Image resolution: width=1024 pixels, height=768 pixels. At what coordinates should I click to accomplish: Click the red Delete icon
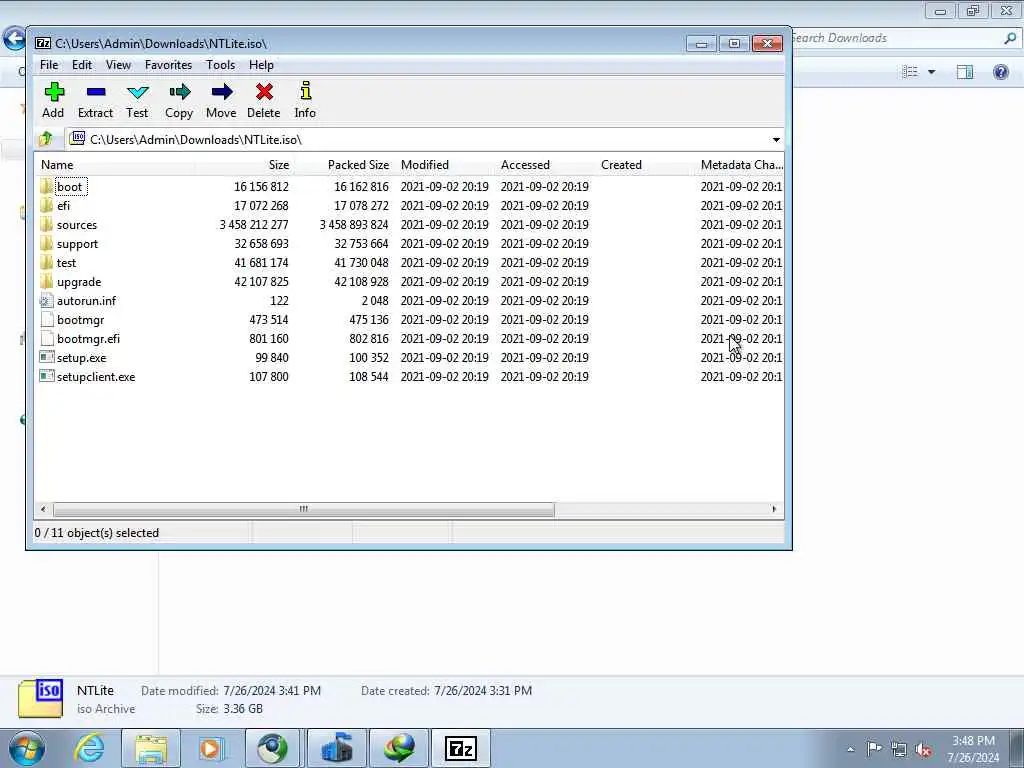point(264,92)
